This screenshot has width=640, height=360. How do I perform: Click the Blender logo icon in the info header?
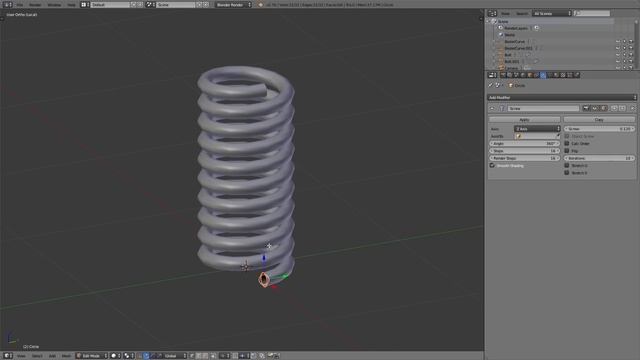point(260,4)
